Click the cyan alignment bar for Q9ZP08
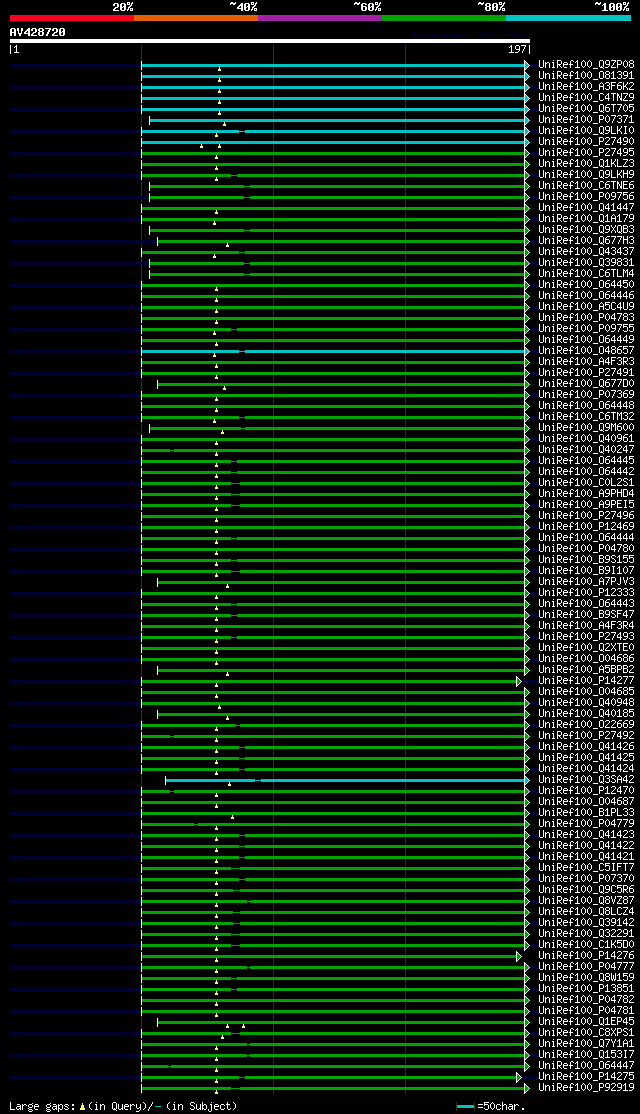The image size is (640, 1114). pos(333,65)
